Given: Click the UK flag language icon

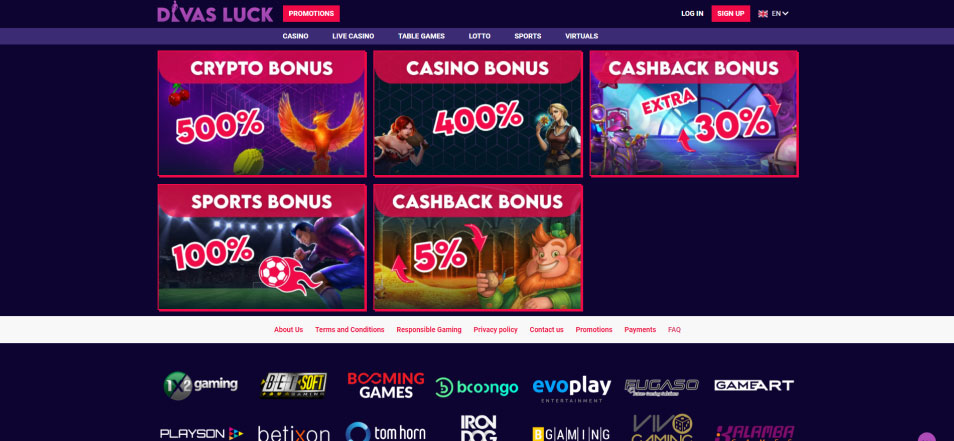Looking at the screenshot, I should point(763,13).
